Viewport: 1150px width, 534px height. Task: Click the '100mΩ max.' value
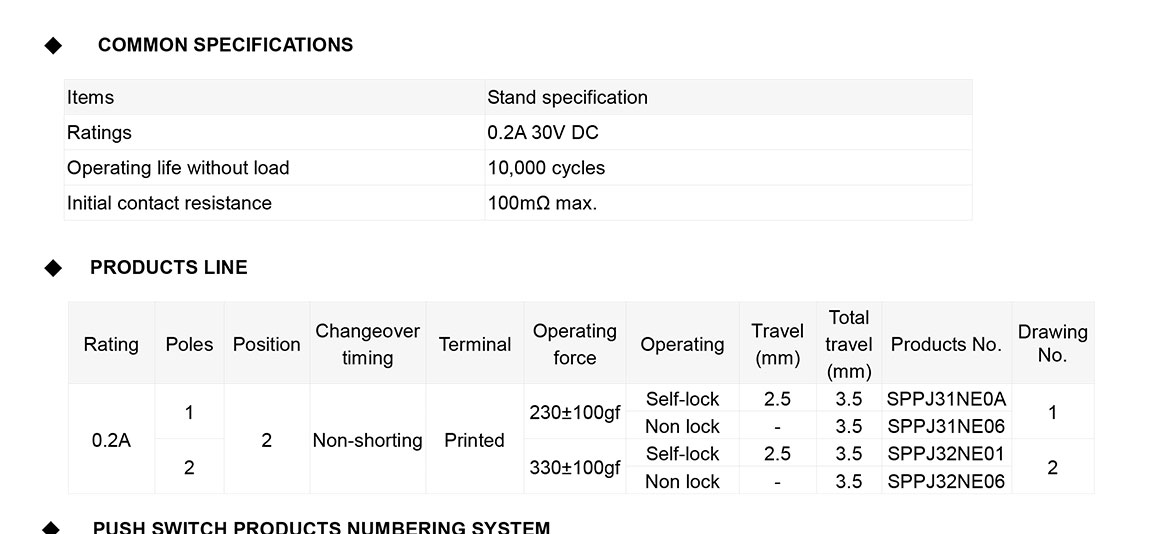[542, 203]
